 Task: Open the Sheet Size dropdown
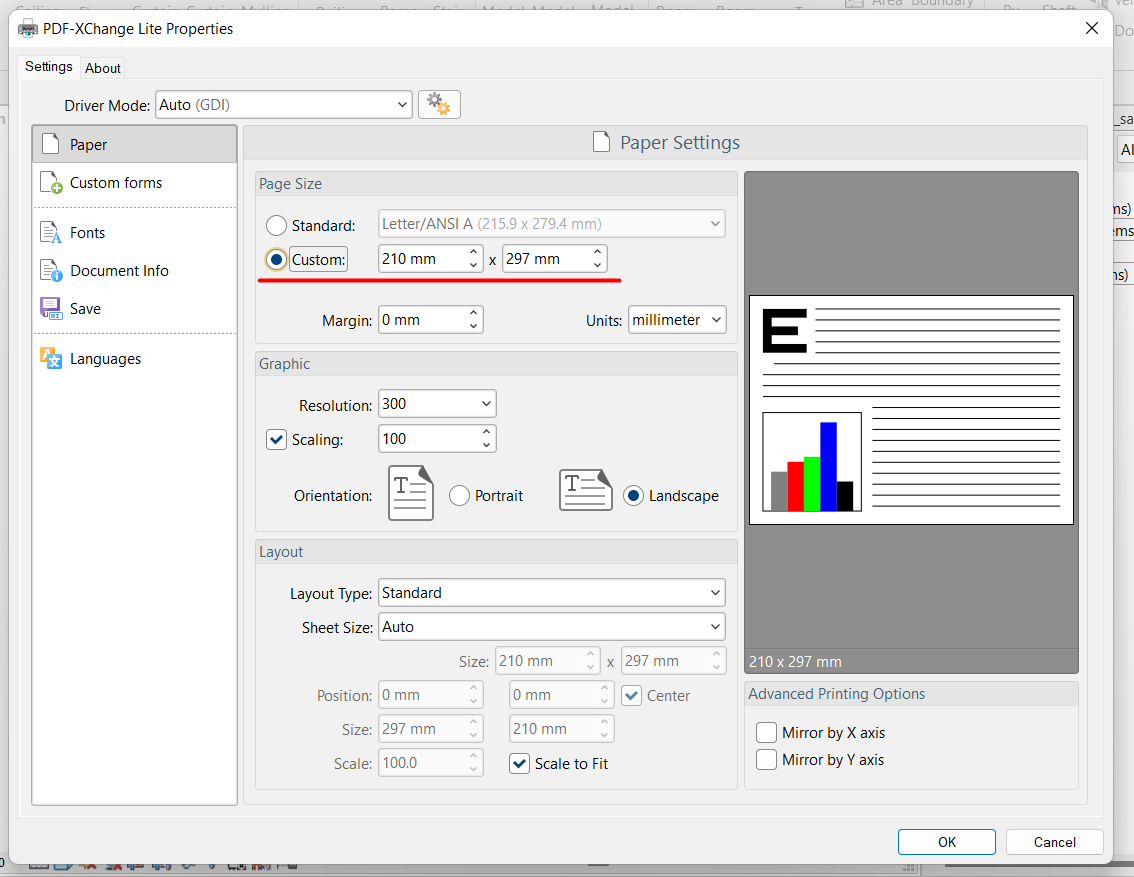coord(551,627)
